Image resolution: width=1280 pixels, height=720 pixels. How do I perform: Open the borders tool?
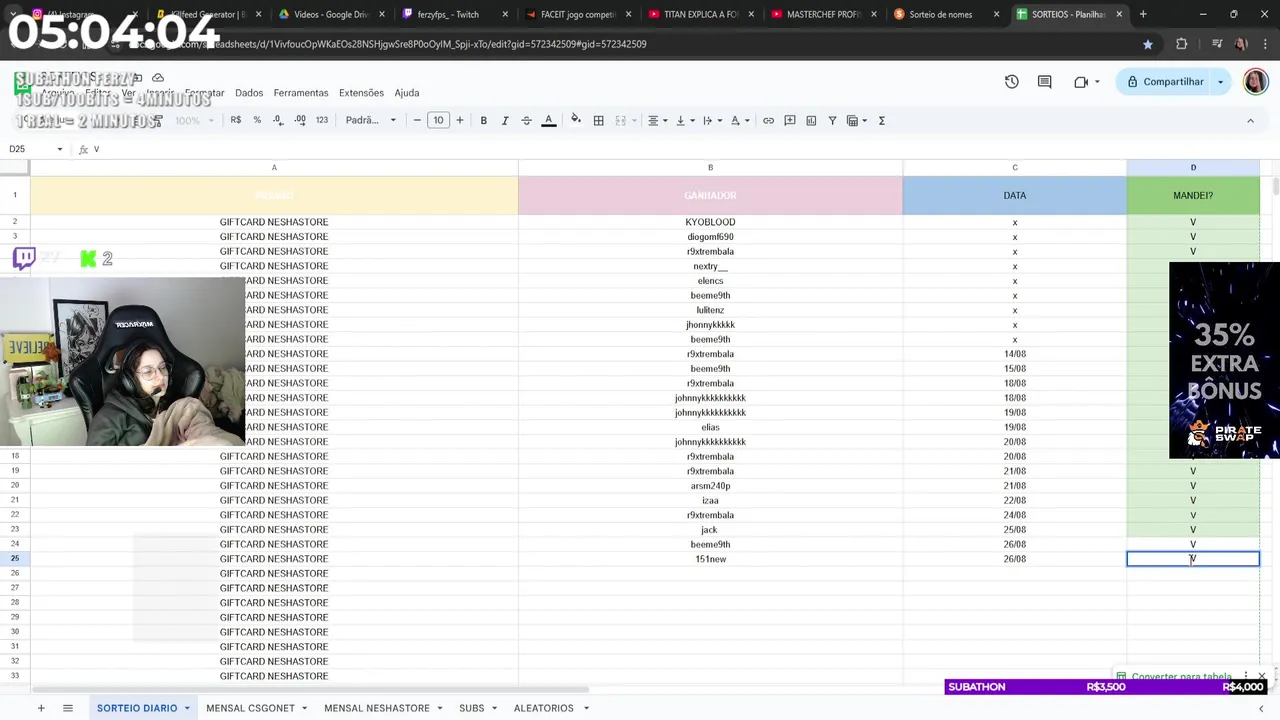(598, 120)
